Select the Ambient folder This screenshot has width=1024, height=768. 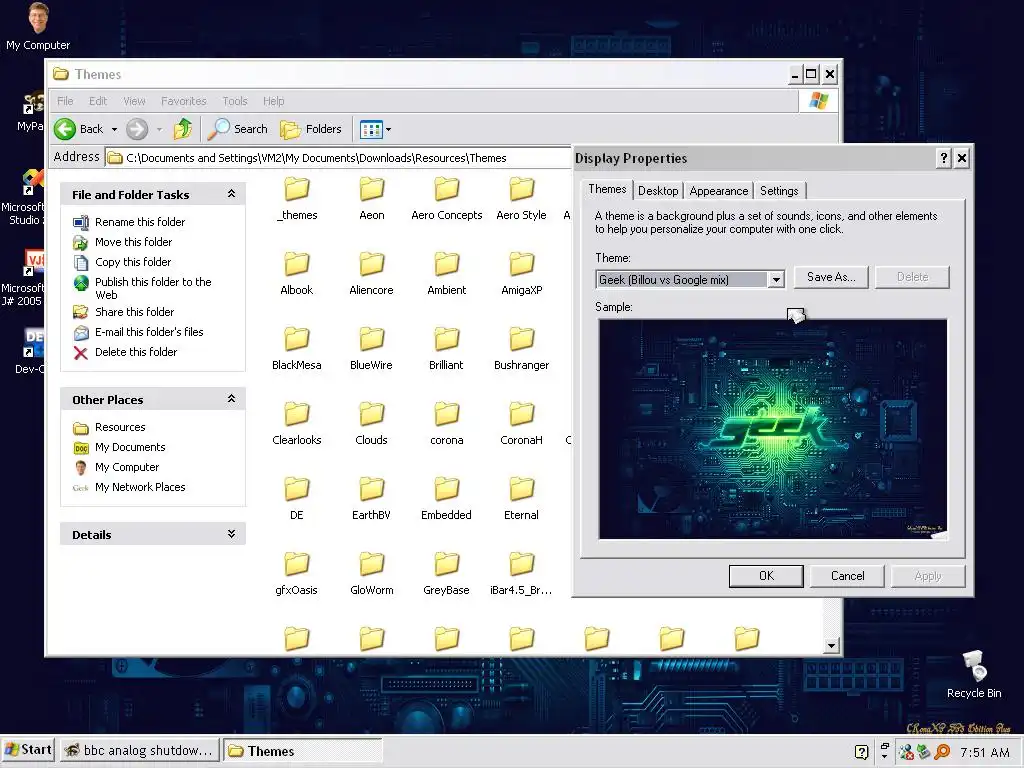click(x=447, y=274)
